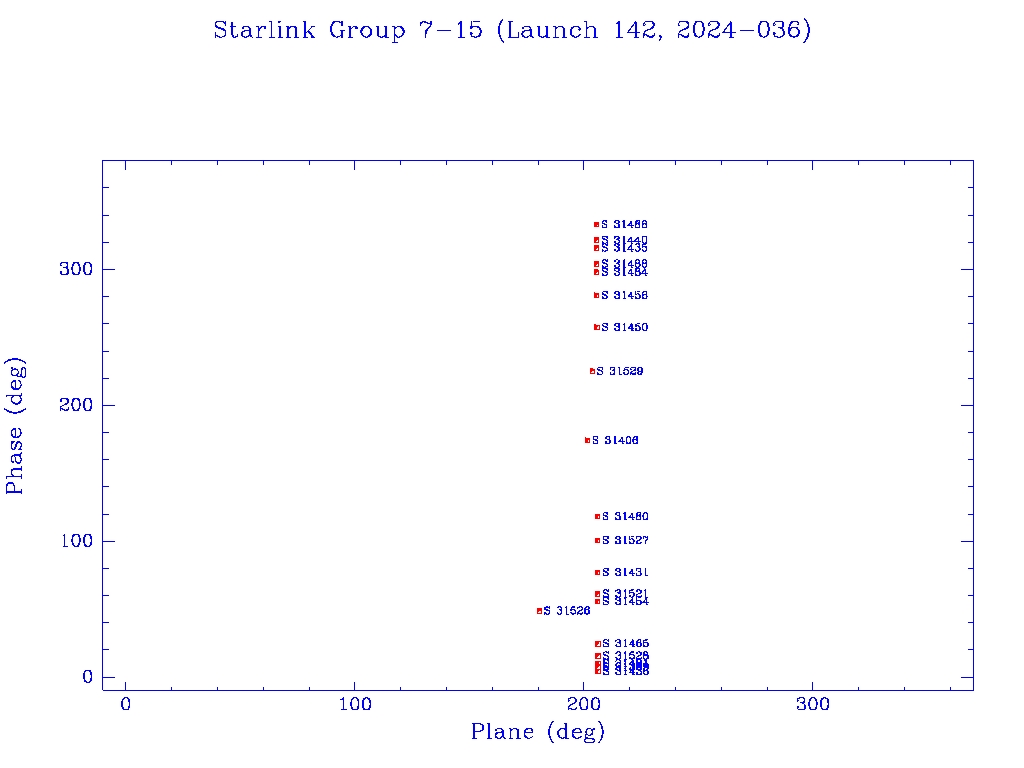Select red marker beside 'S 31526'

pyautogui.click(x=539, y=611)
